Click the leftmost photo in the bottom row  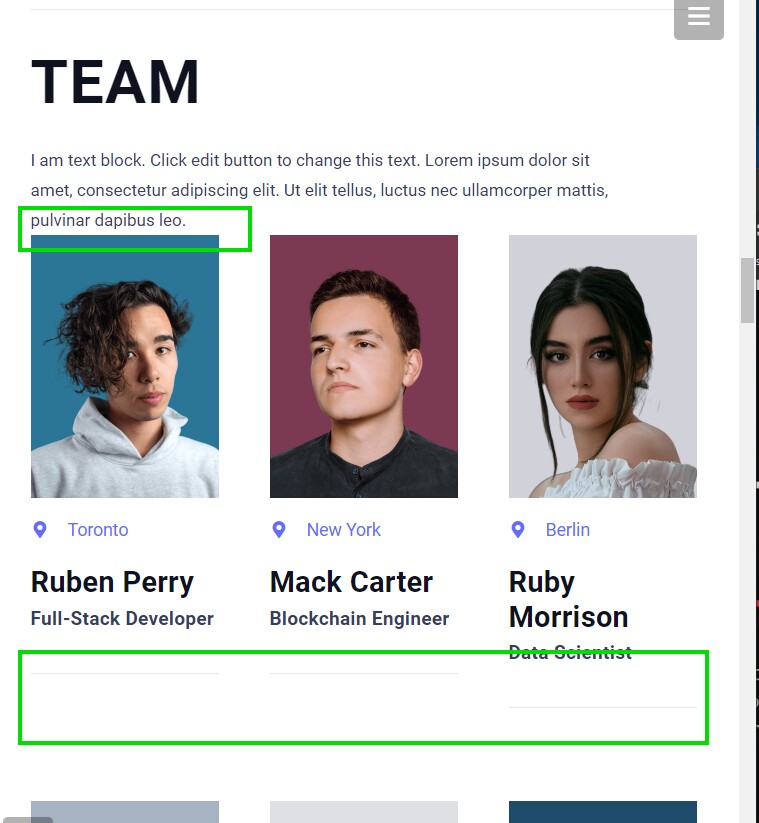124,812
